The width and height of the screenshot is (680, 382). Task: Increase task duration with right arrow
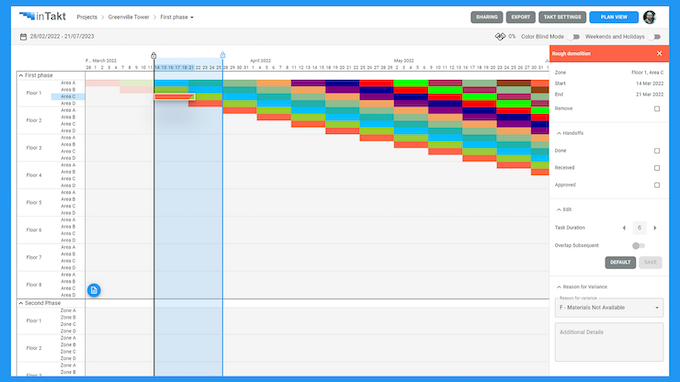(x=655, y=228)
